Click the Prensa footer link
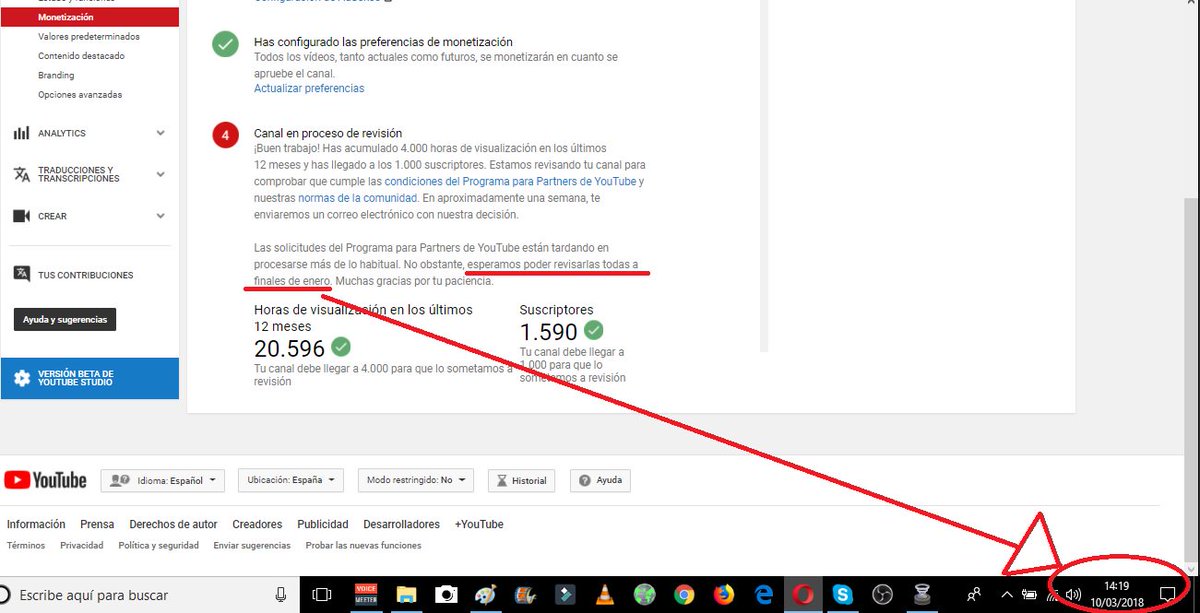The height and width of the screenshot is (613, 1200). point(97,524)
